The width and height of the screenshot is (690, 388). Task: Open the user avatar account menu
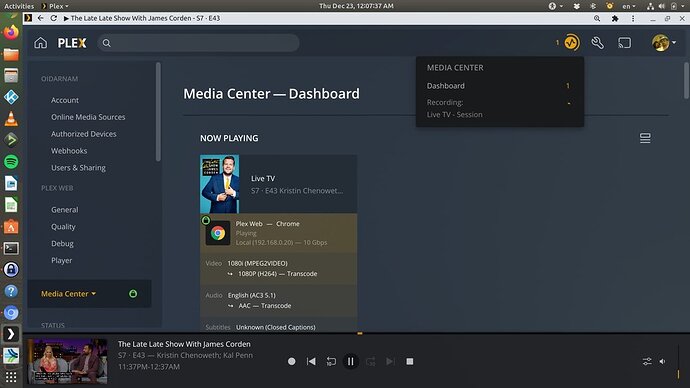(664, 43)
